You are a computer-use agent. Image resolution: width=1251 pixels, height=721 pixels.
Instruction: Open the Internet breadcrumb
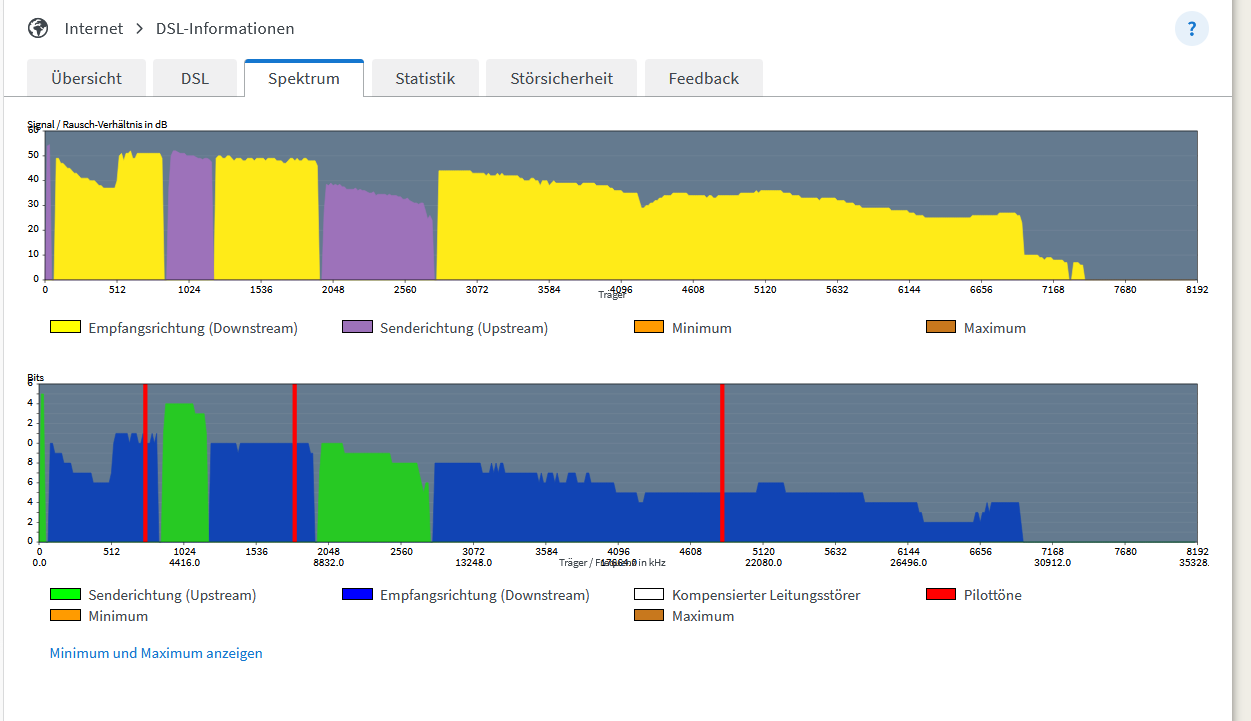[x=94, y=28]
